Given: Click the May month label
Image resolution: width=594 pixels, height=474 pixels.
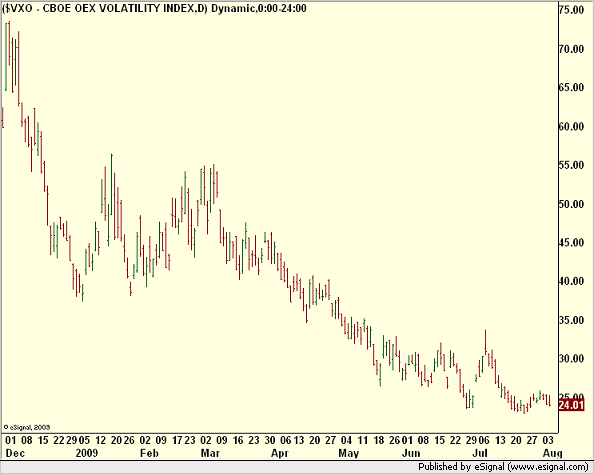Looking at the screenshot, I should [349, 453].
